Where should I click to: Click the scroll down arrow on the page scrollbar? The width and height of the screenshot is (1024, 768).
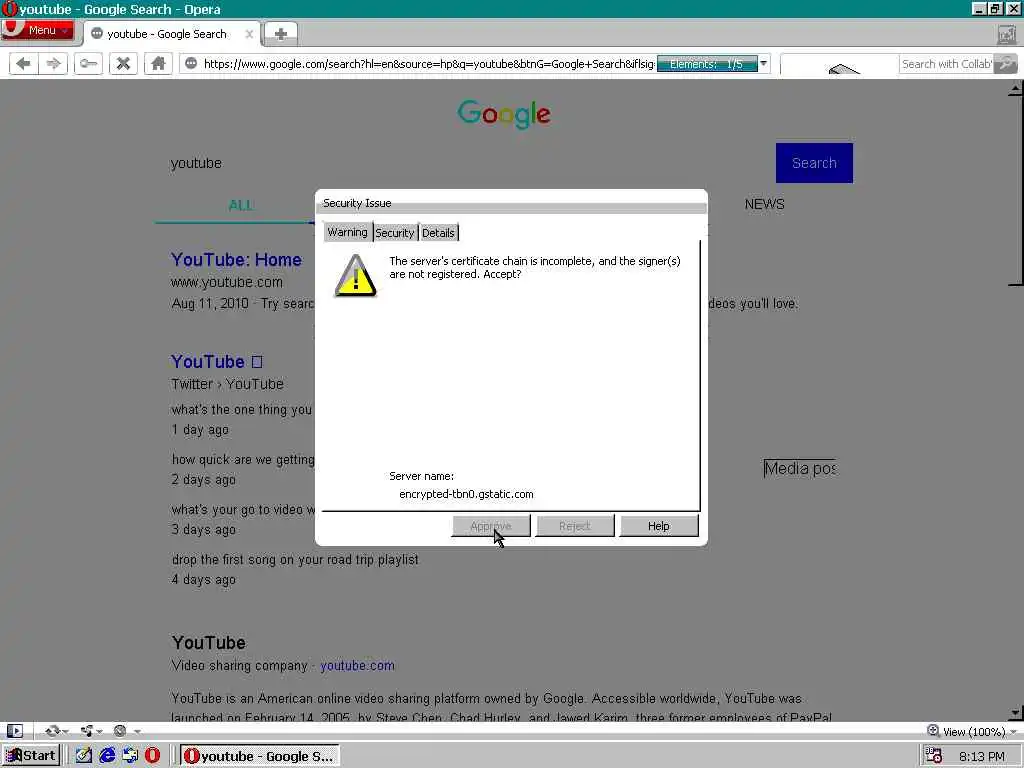[1016, 713]
